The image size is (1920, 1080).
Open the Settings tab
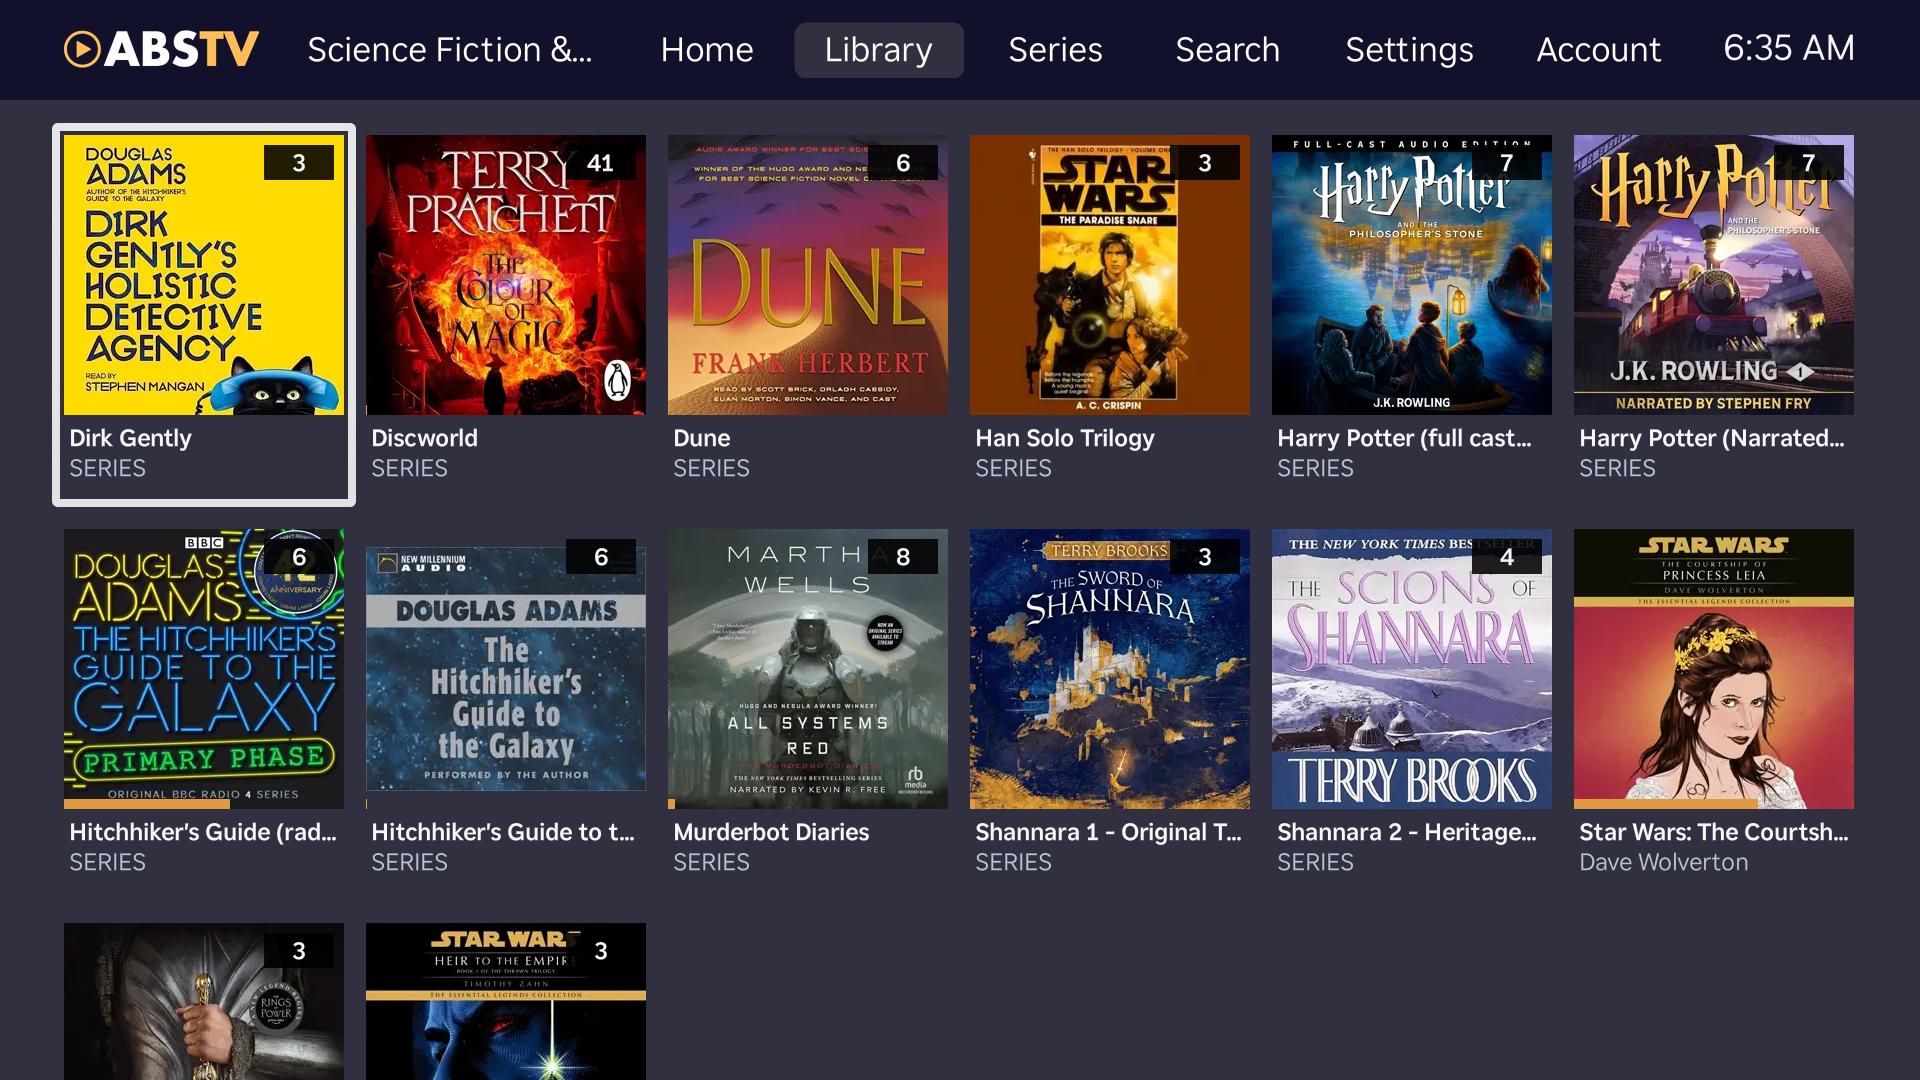tap(1409, 49)
